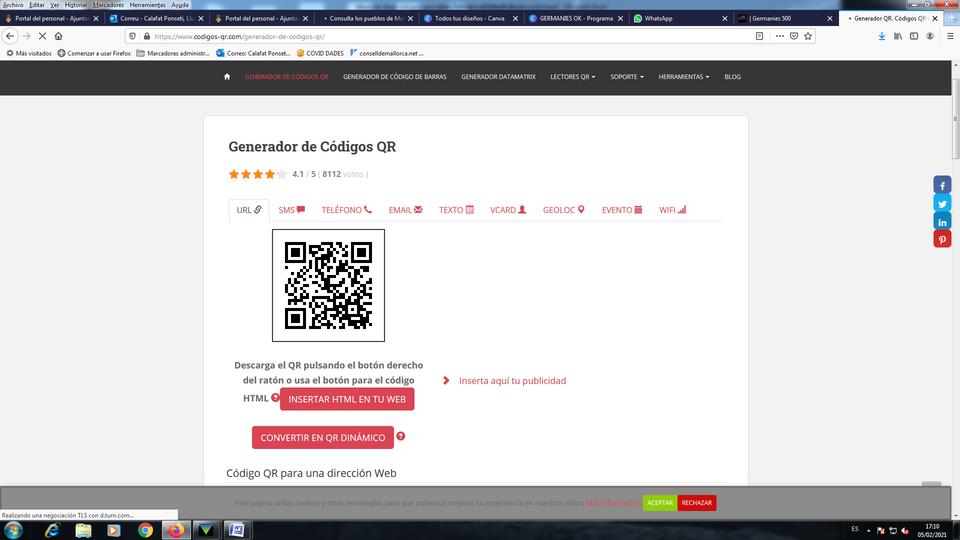Viewport: 960px width, 540px height.
Task: Open Firefox downloads panel
Action: pos(882,36)
